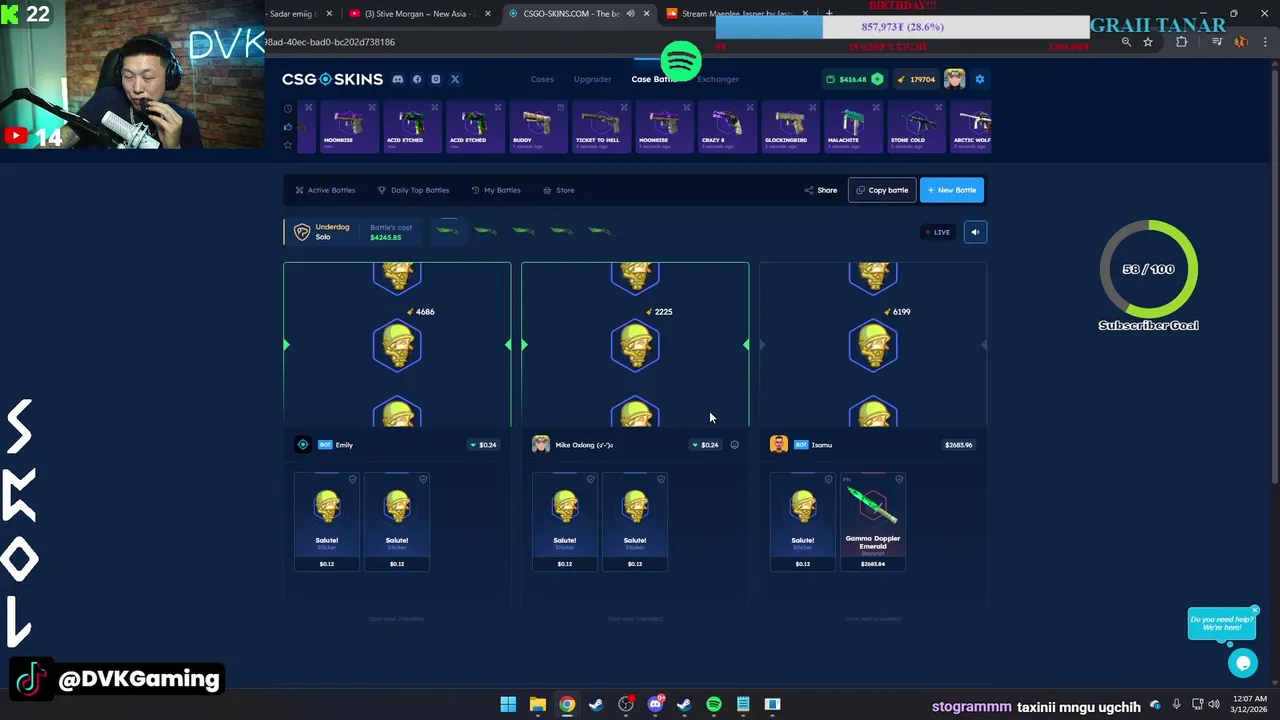The image size is (1280, 720).
Task: Open the browser extensions puzzle icon
Action: [1182, 42]
